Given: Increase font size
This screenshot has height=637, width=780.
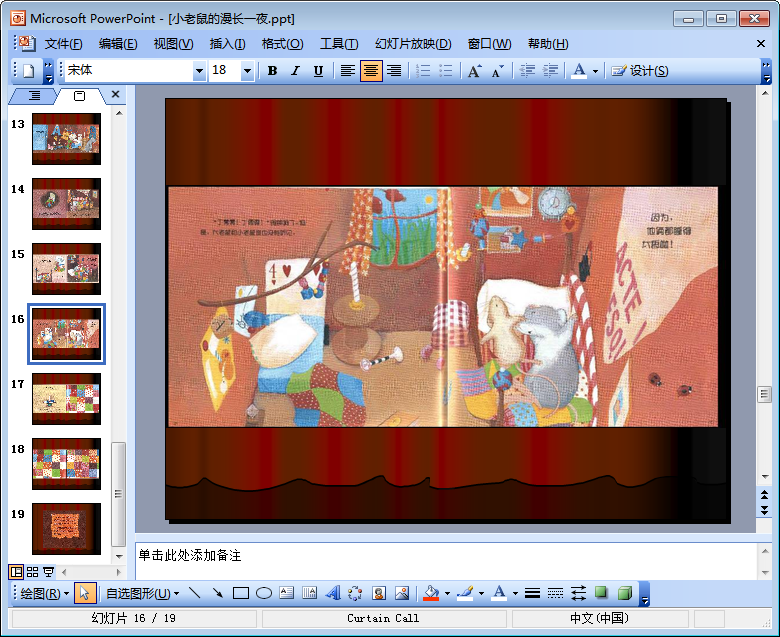Looking at the screenshot, I should [474, 71].
